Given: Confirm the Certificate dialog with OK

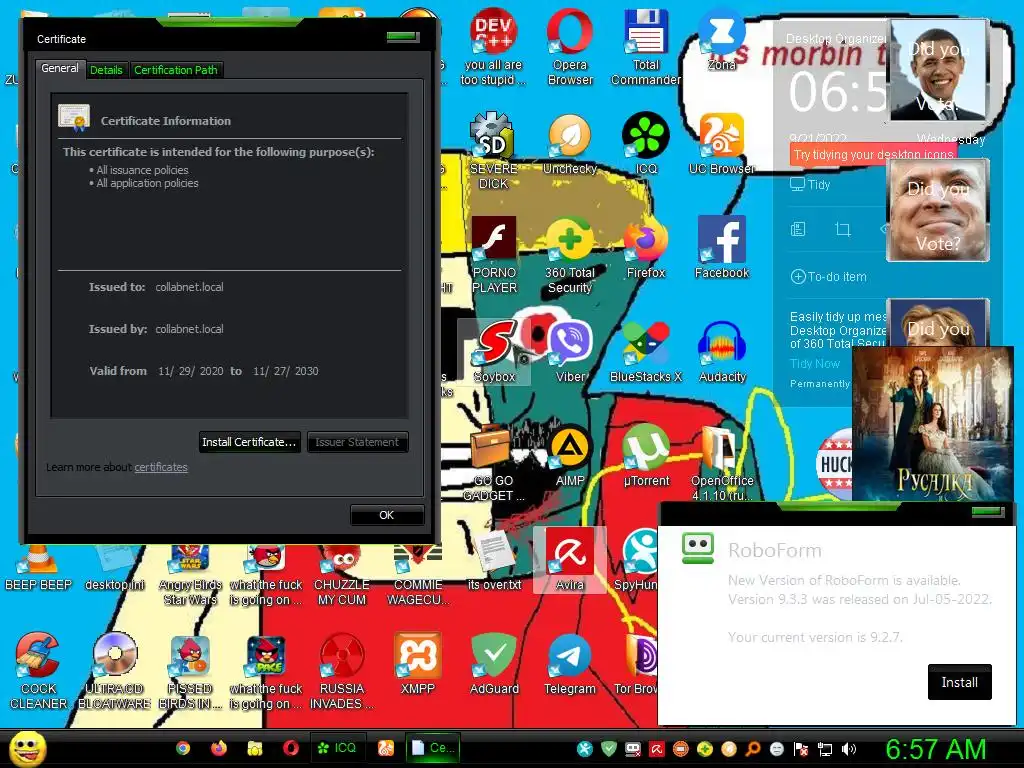Looking at the screenshot, I should click(x=387, y=515).
